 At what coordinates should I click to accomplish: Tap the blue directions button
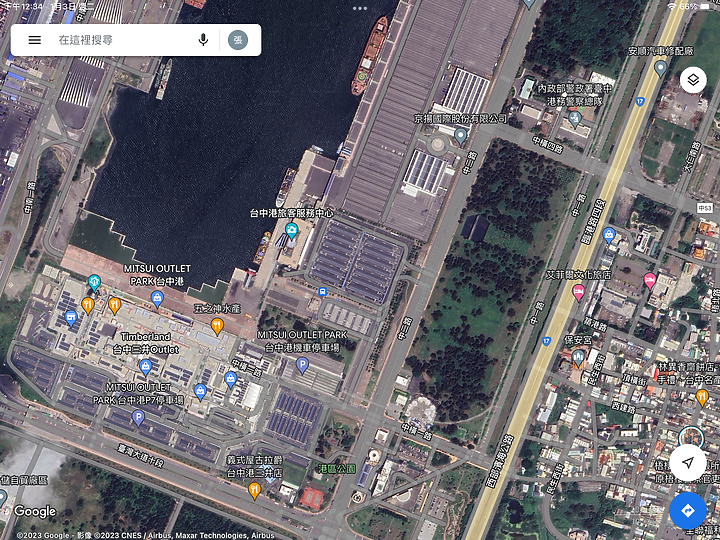click(687, 511)
